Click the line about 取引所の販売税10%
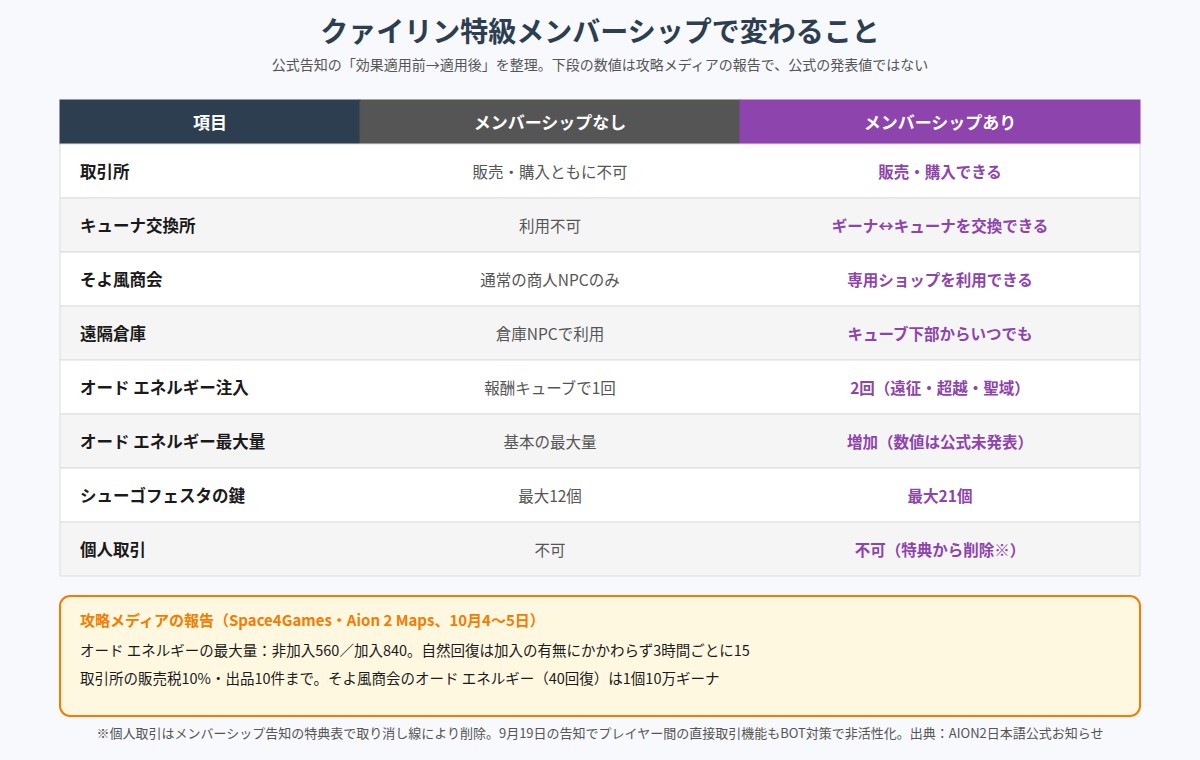This screenshot has width=1200, height=760. pos(399,679)
